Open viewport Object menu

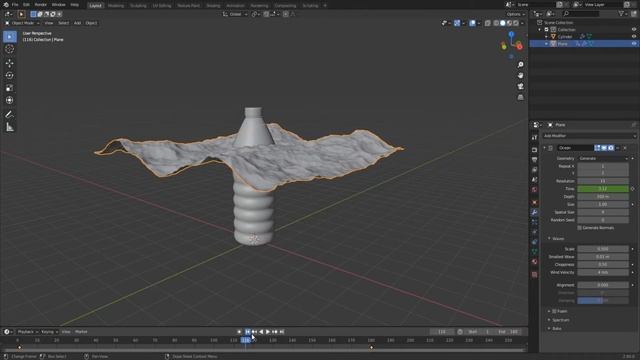pos(91,23)
